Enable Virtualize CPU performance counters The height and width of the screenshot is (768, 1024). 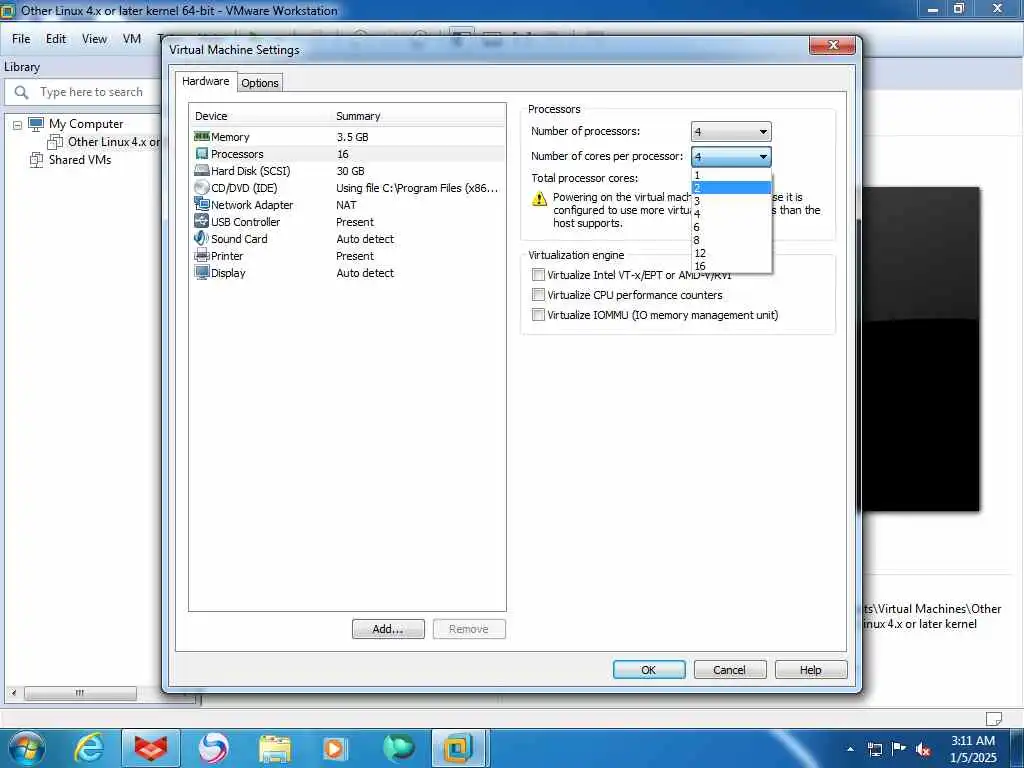tap(538, 295)
